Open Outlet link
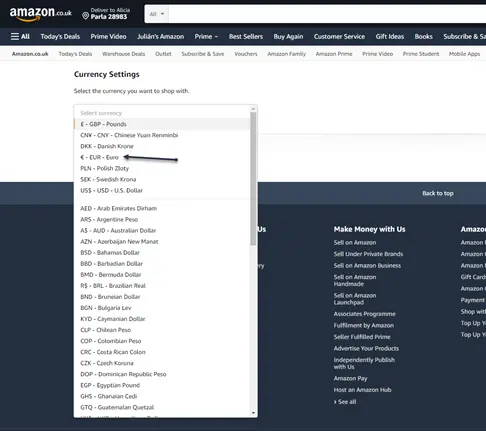The image size is (486, 431). 163,54
